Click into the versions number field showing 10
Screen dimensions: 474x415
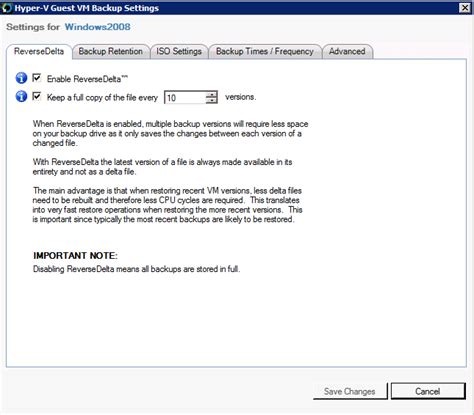[x=185, y=97]
